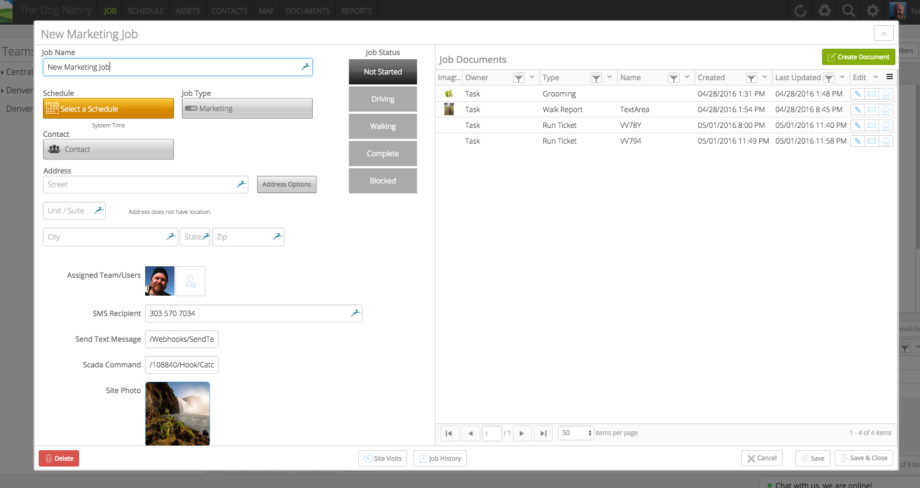The height and width of the screenshot is (488, 920).
Task: Open the Type column filter
Action: [596, 77]
